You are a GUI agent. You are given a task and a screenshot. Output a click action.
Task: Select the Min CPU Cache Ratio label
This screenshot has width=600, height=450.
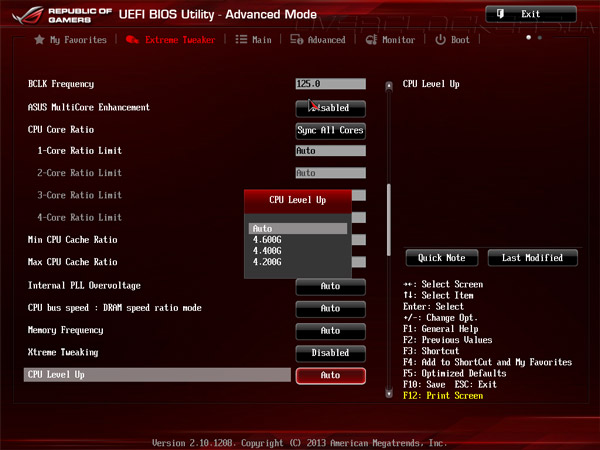point(73,240)
